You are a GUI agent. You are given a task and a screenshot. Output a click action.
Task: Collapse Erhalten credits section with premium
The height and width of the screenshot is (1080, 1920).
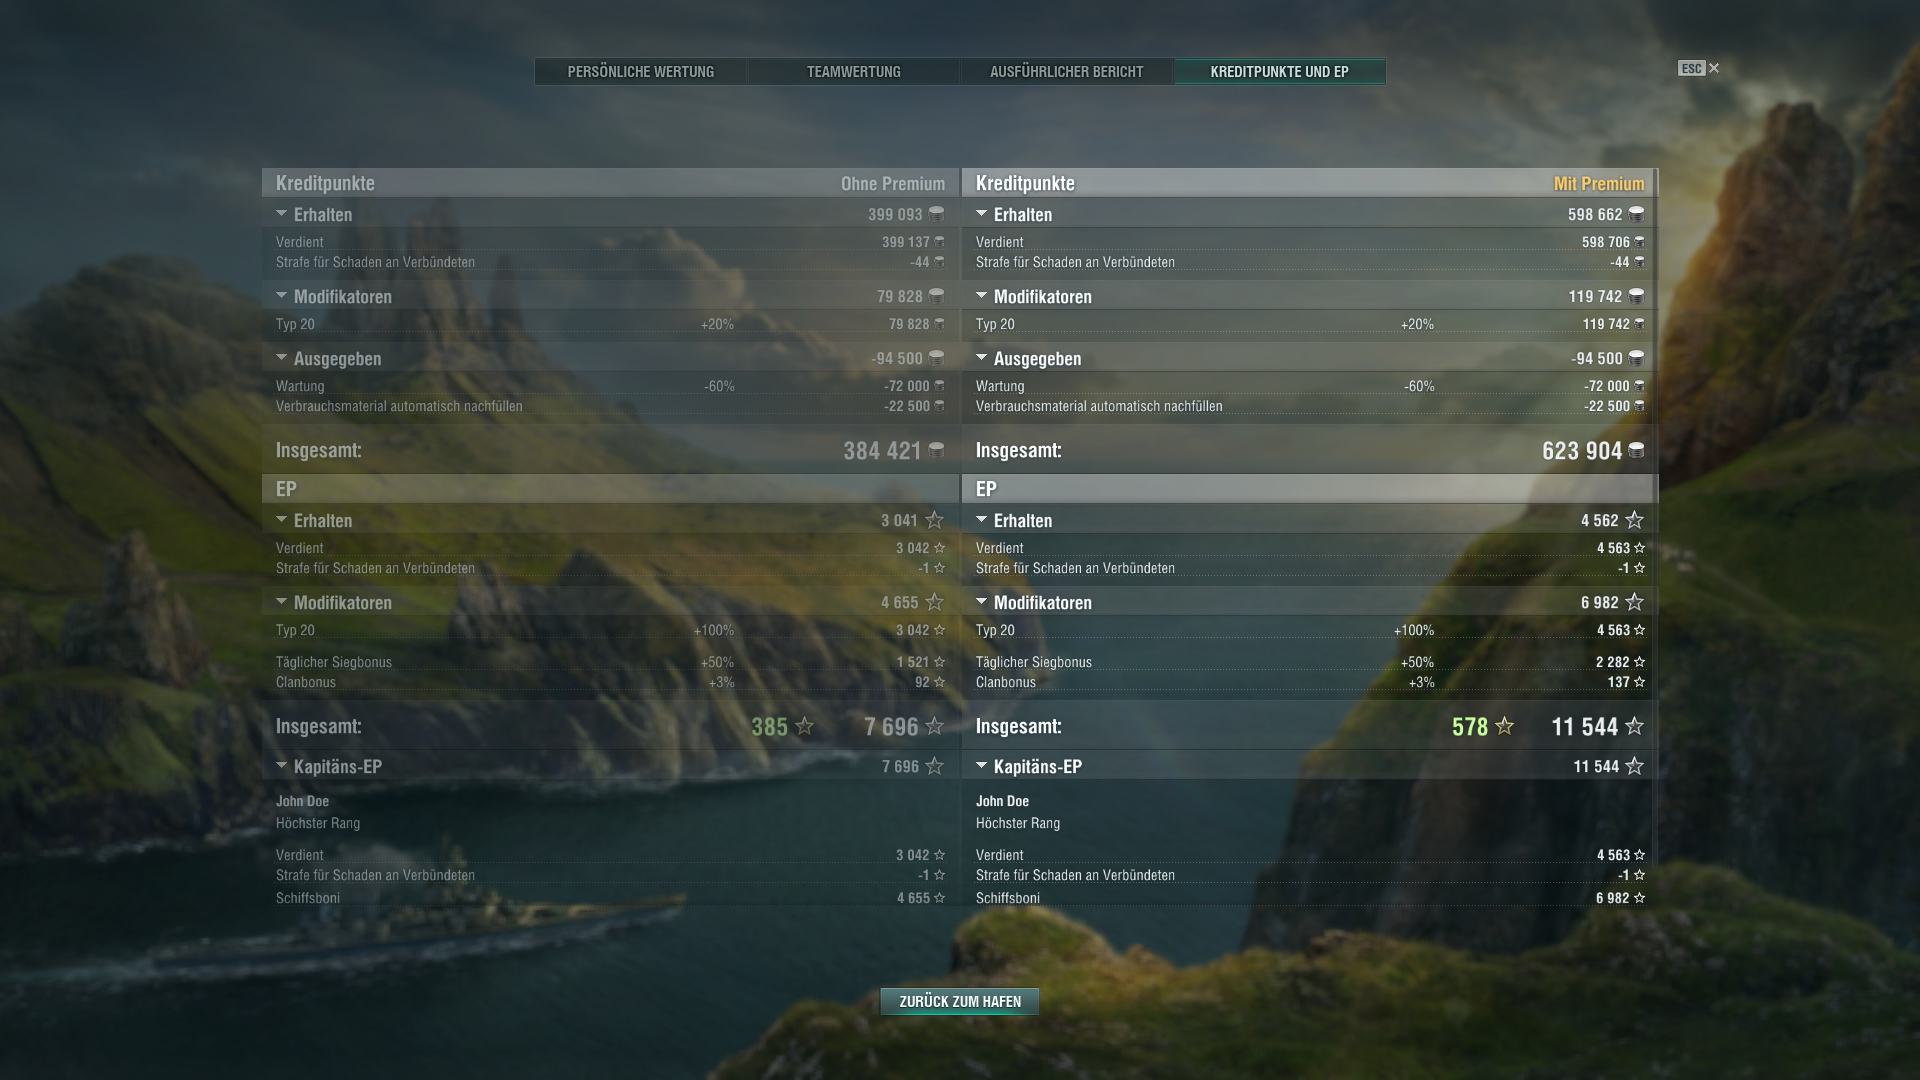coord(981,214)
